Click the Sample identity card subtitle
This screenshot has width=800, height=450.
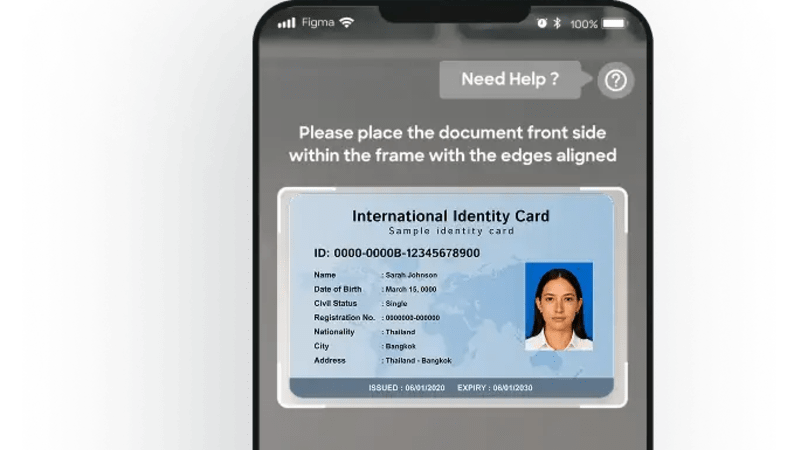pos(452,231)
